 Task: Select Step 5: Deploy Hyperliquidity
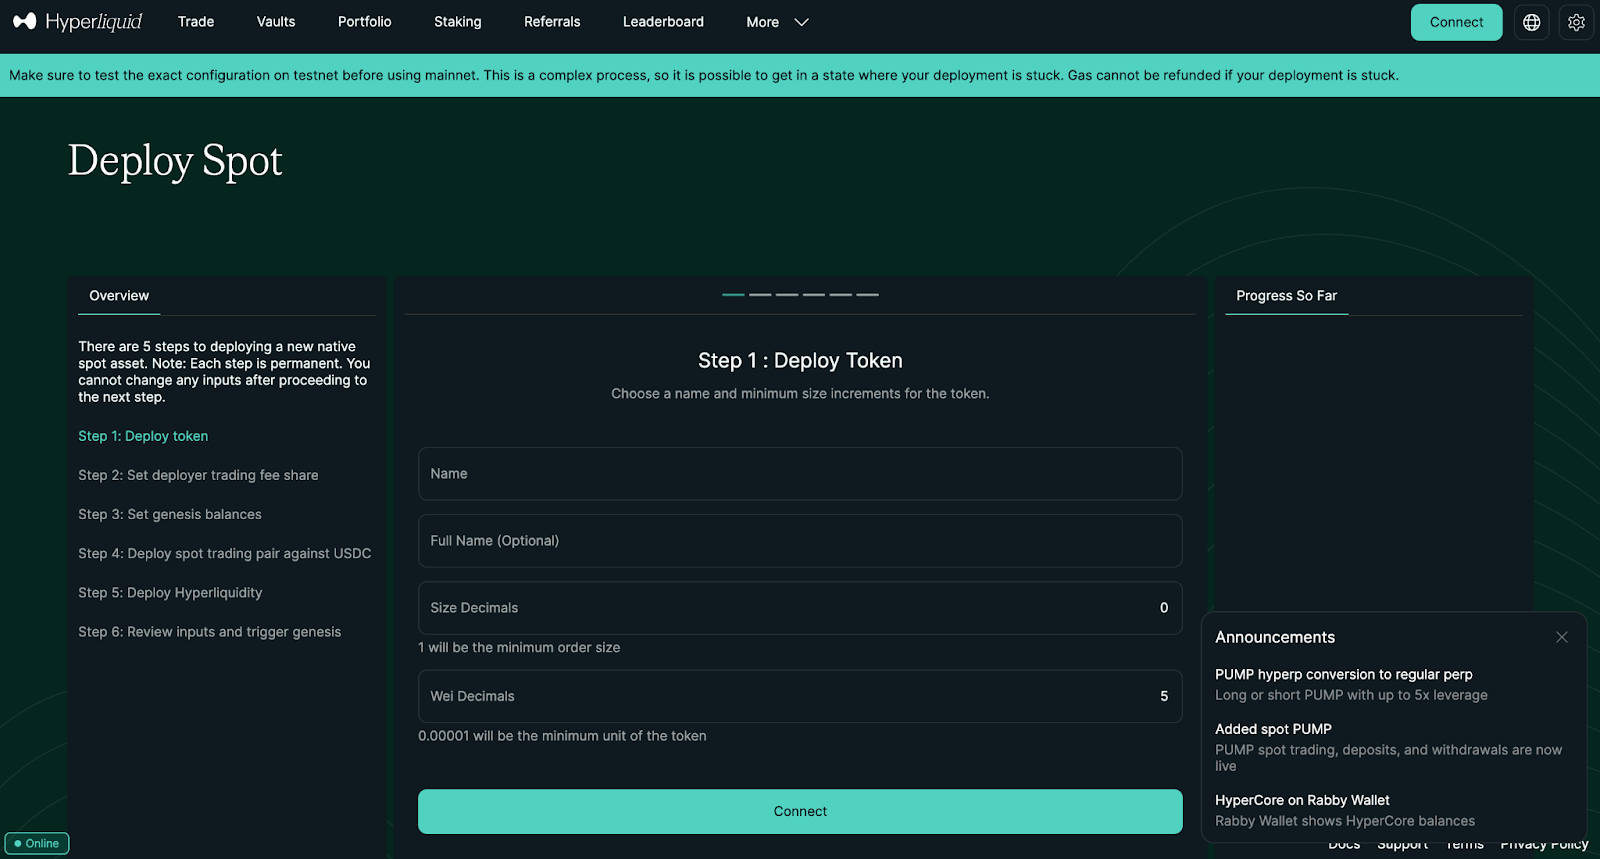click(170, 593)
